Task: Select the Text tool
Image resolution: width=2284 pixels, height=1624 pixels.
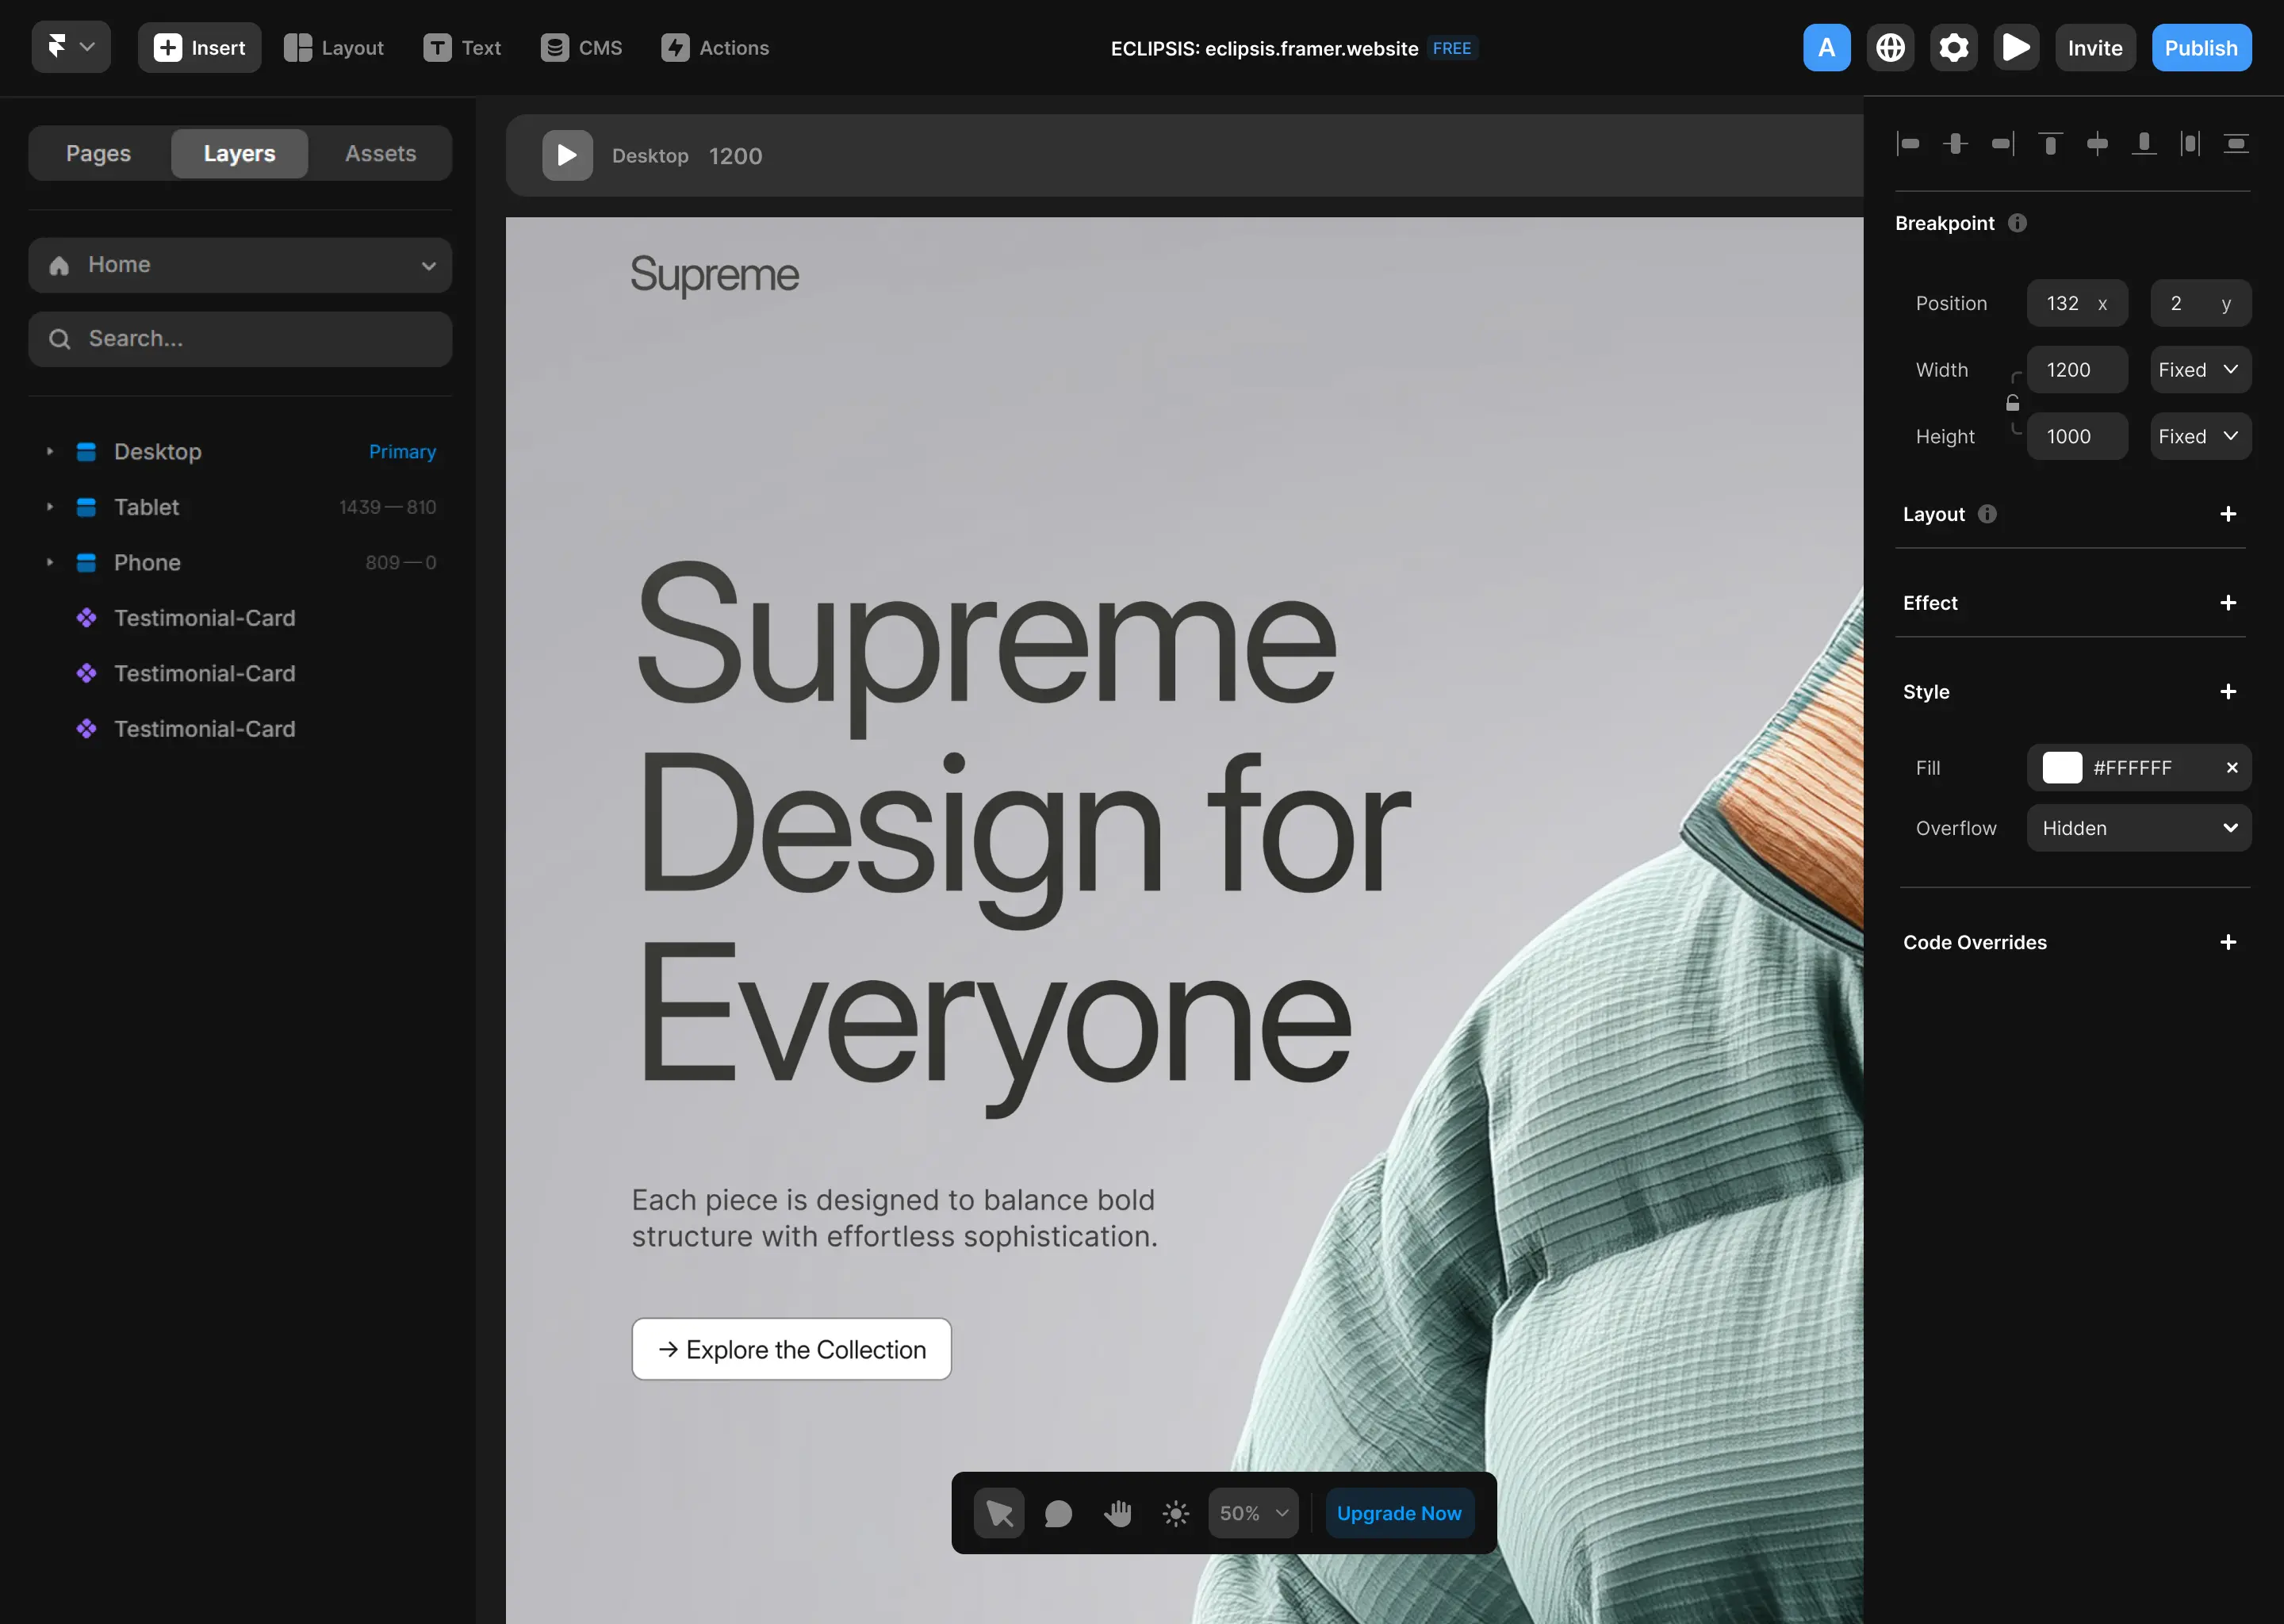Action: coord(462,47)
